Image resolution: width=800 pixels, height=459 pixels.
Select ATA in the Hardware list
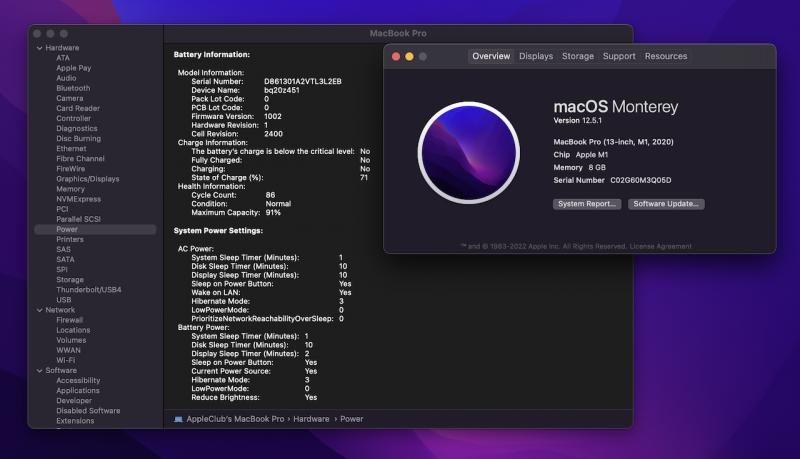[x=63, y=58]
